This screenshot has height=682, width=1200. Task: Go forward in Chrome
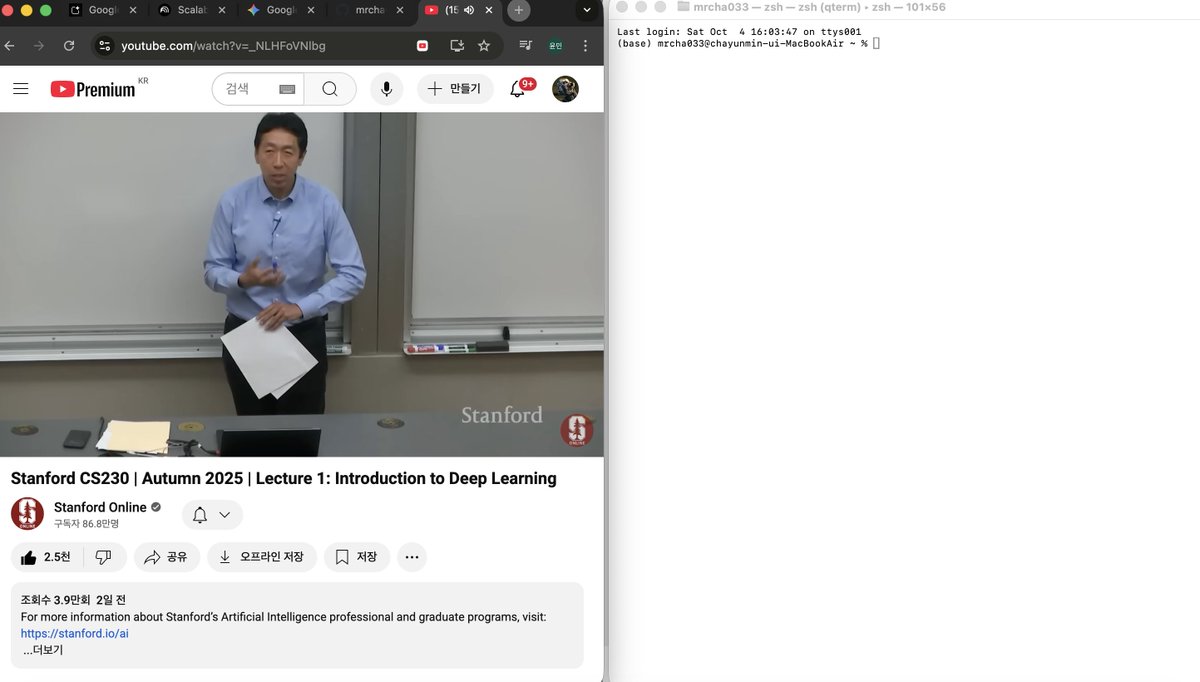[x=39, y=46]
